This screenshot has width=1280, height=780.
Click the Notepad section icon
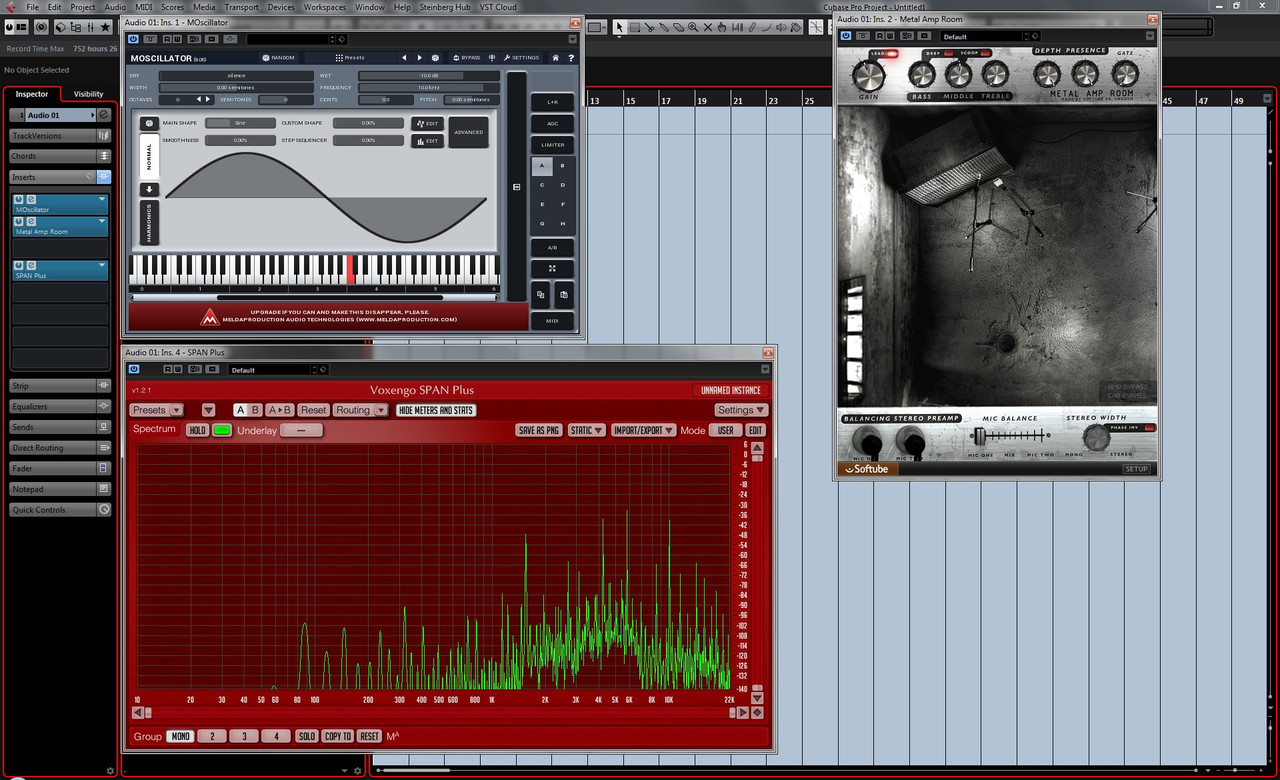[103, 489]
